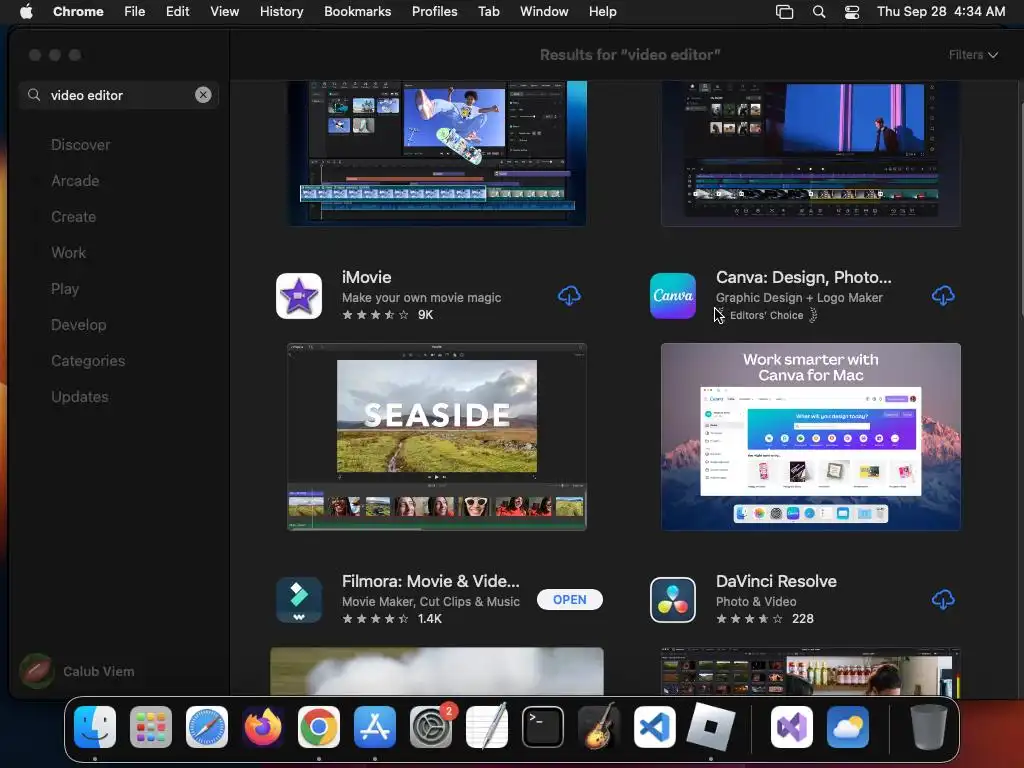Download iMovie with the cloud icon

pyautogui.click(x=569, y=296)
